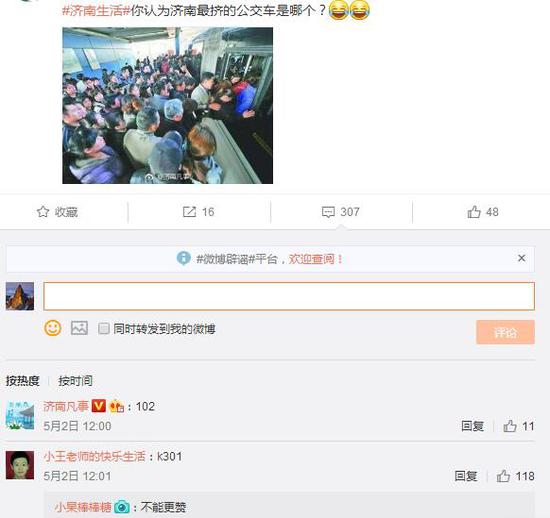This screenshot has width=550, height=518.
Task: Open the crowded bus photo thumbnail
Action: (168, 105)
